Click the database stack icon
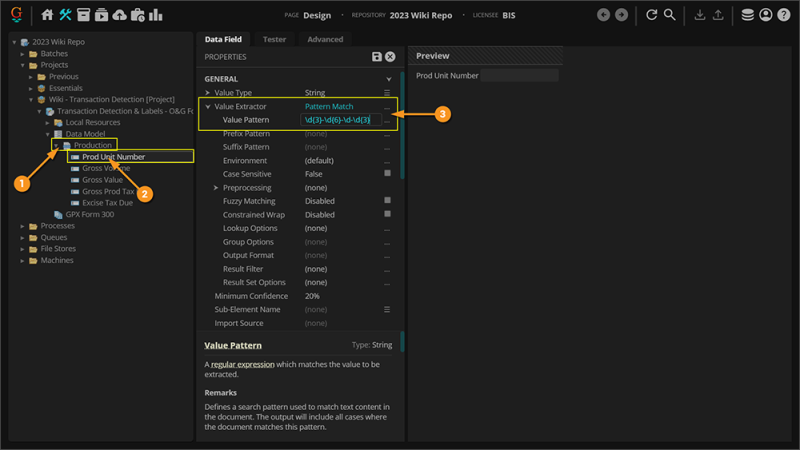 click(747, 15)
